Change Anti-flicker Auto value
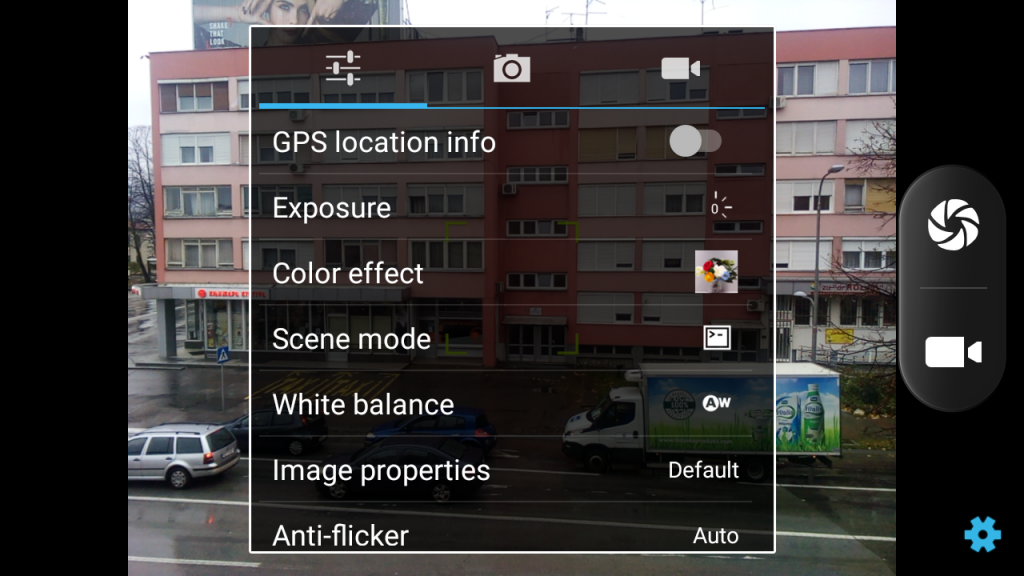 tap(716, 536)
